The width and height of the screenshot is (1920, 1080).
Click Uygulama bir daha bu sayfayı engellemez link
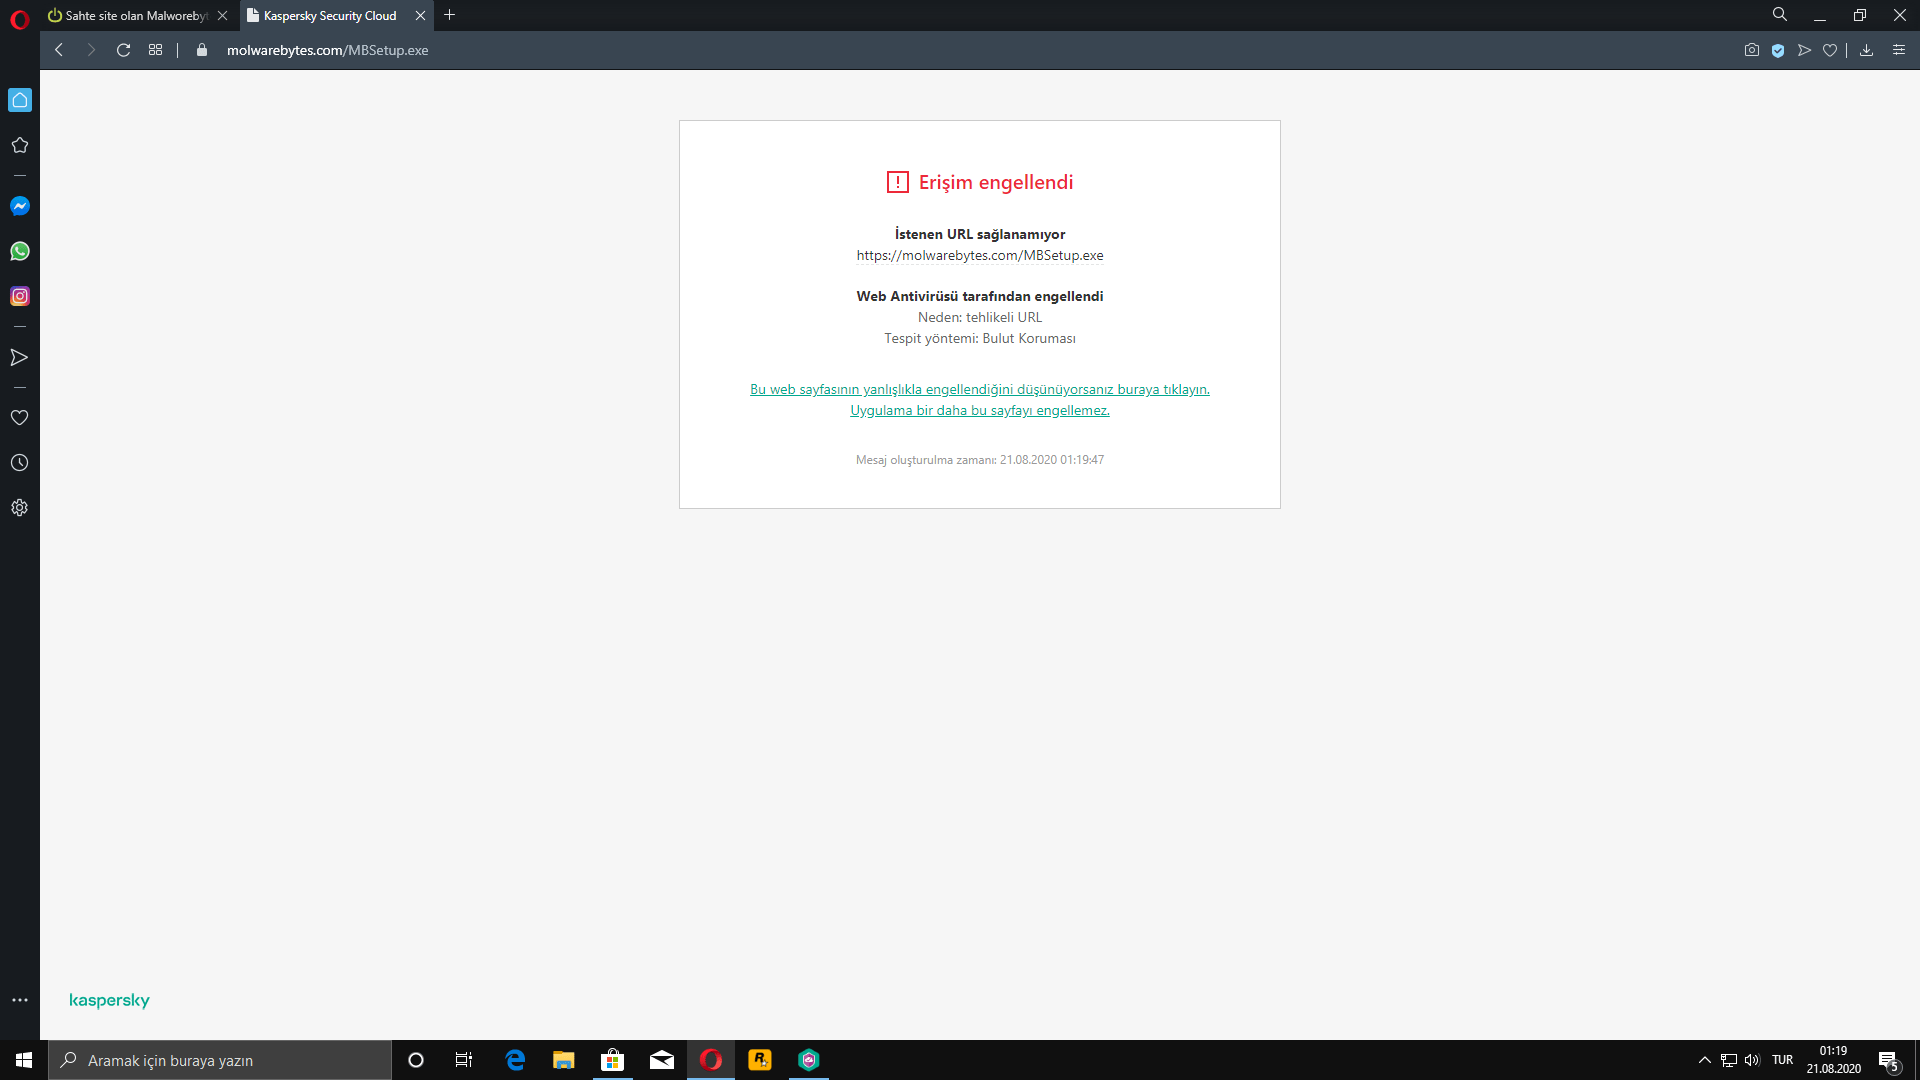coord(979,410)
